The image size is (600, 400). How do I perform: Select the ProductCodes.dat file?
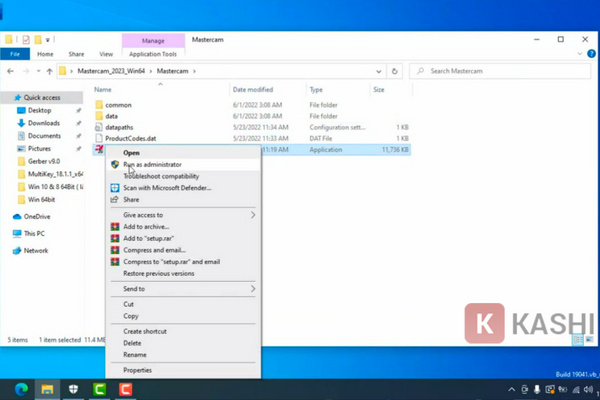point(130,139)
